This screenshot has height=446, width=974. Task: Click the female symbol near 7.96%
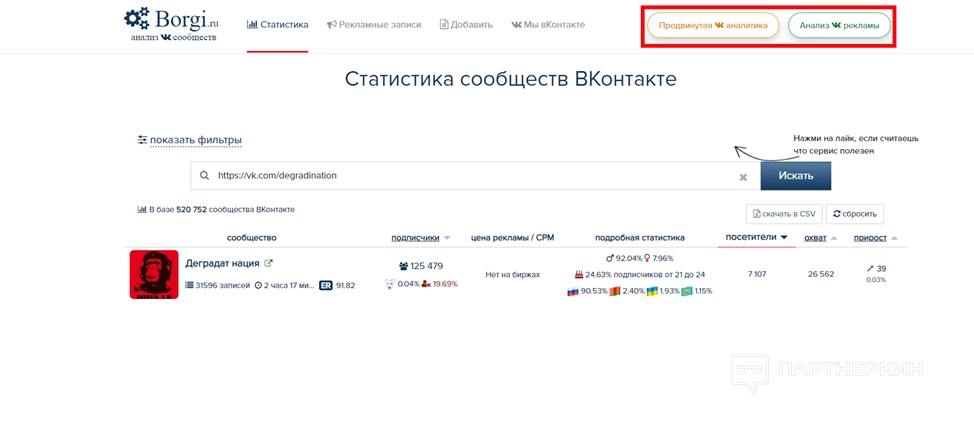tap(647, 258)
